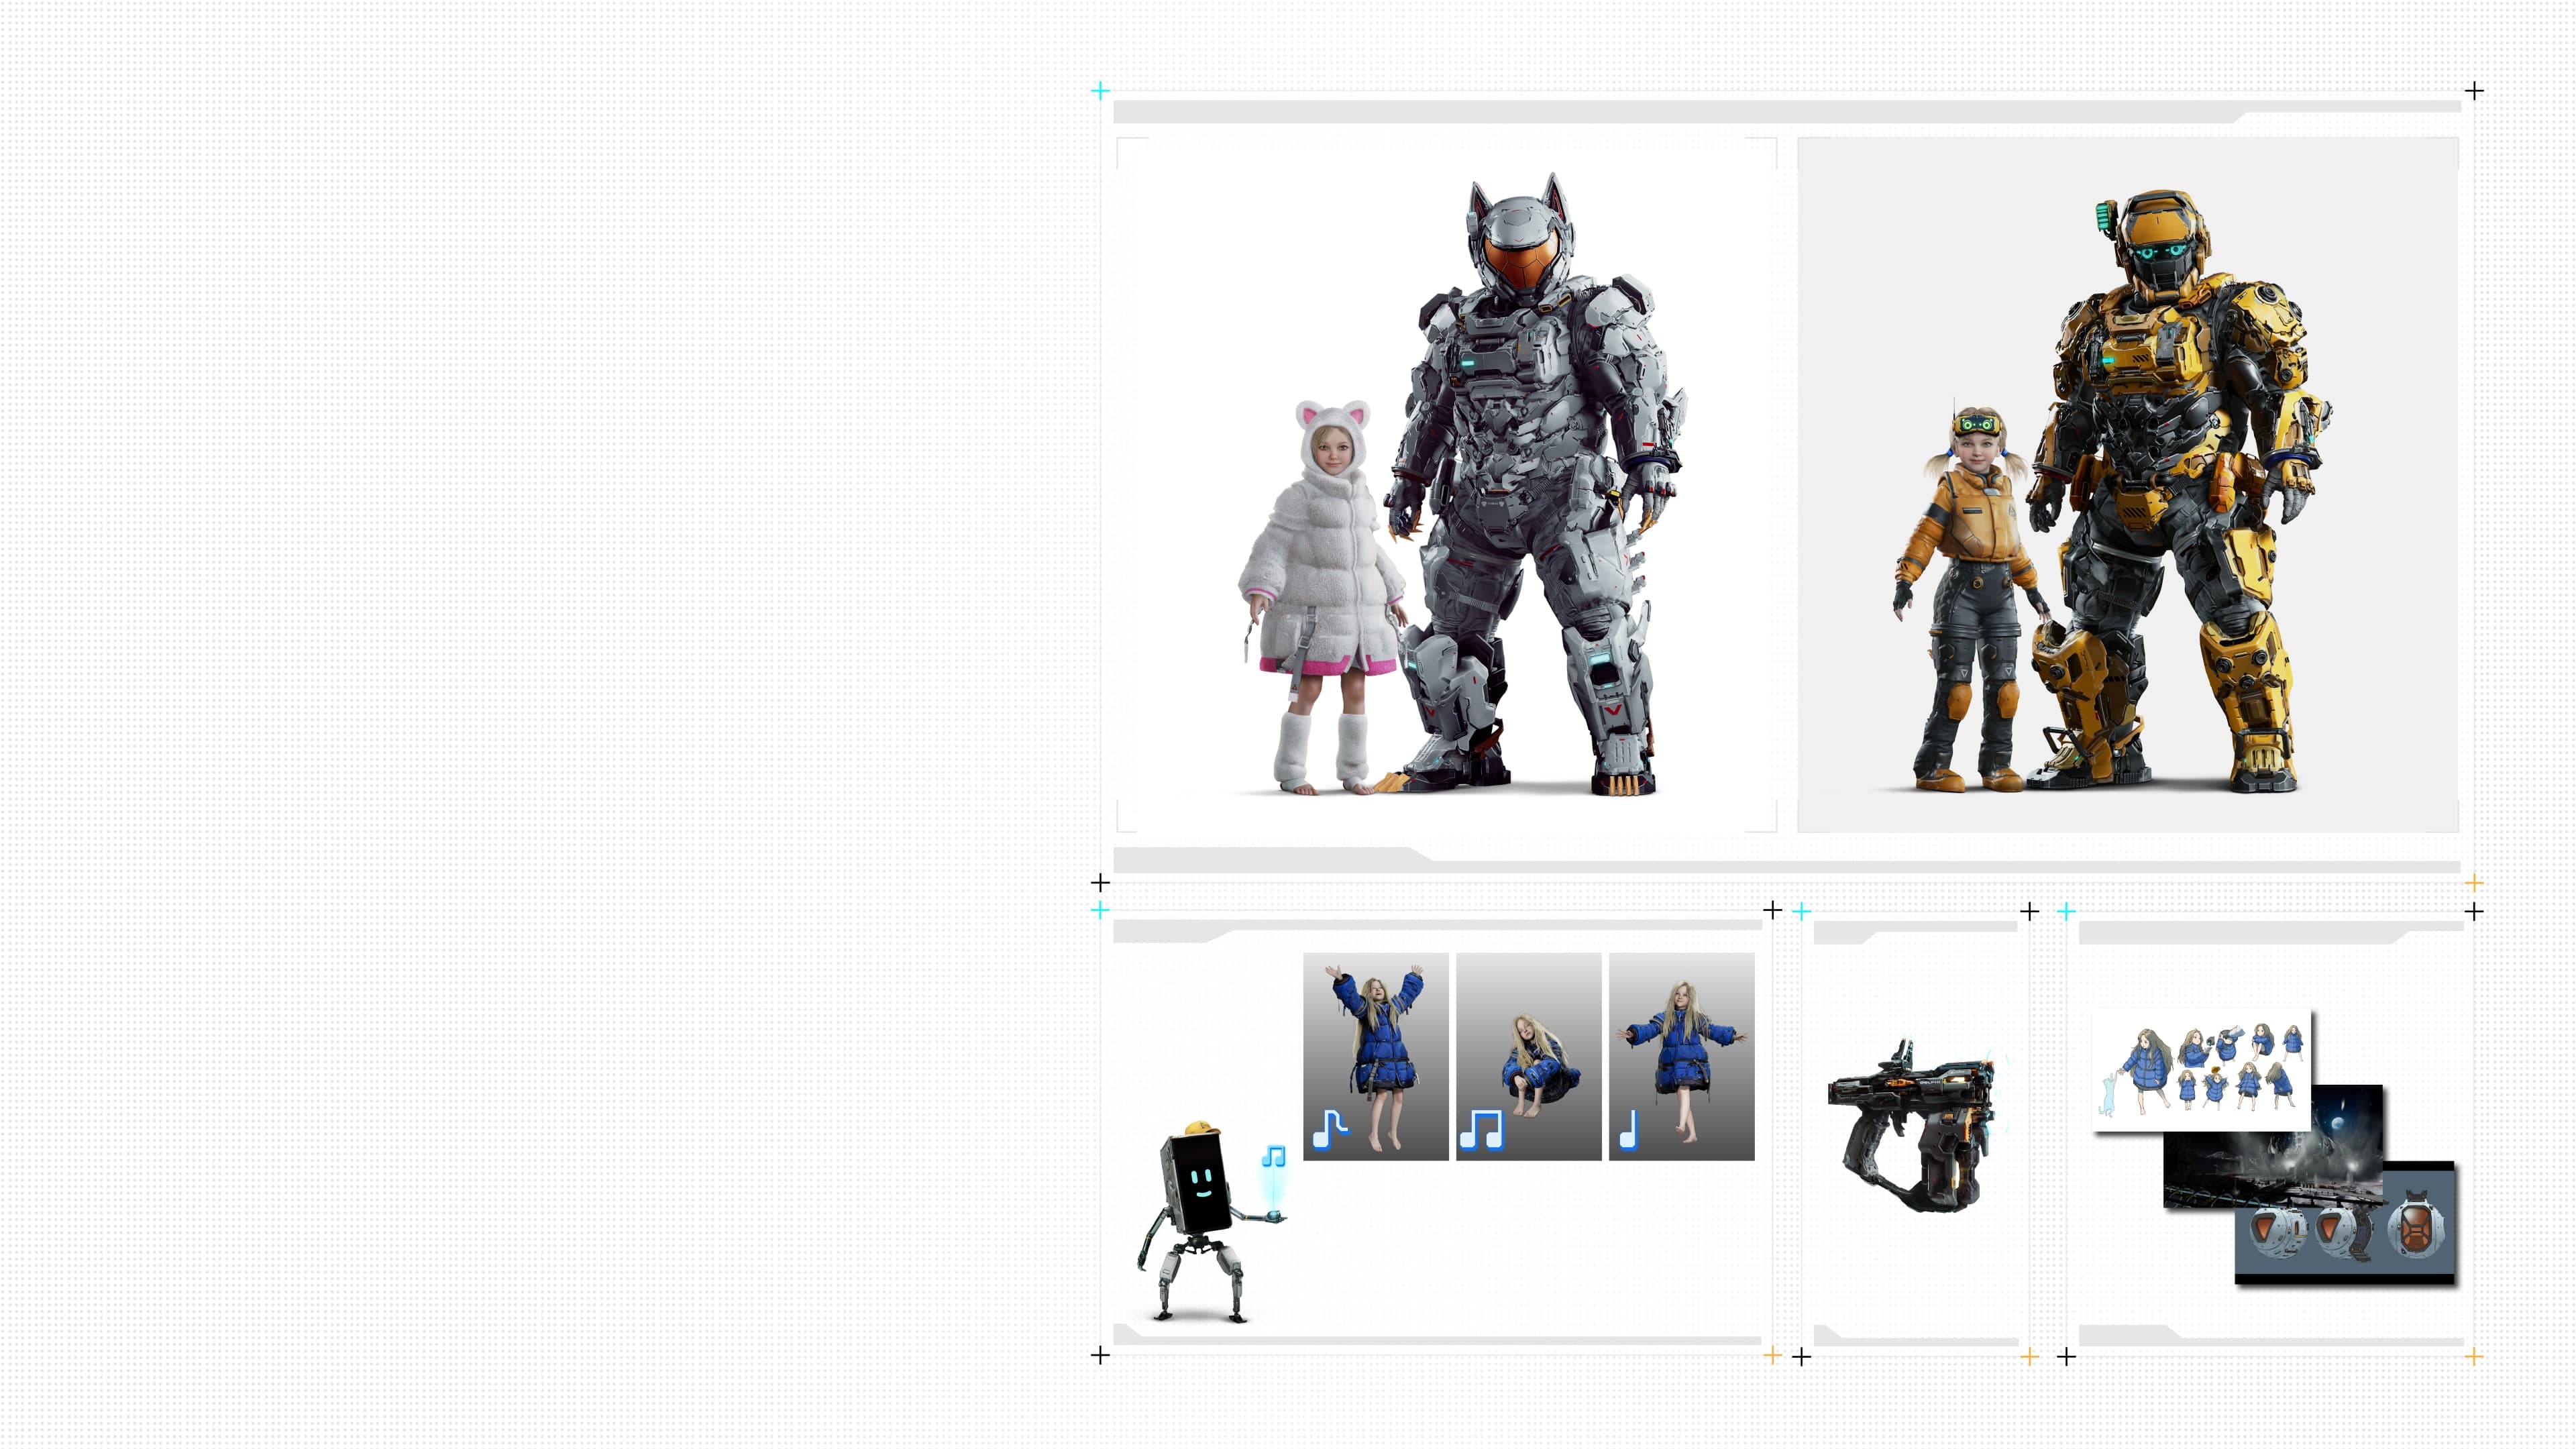Click the orange plus marker under the pistol panel
This screenshot has width=2576, height=1449.
point(2029,1356)
